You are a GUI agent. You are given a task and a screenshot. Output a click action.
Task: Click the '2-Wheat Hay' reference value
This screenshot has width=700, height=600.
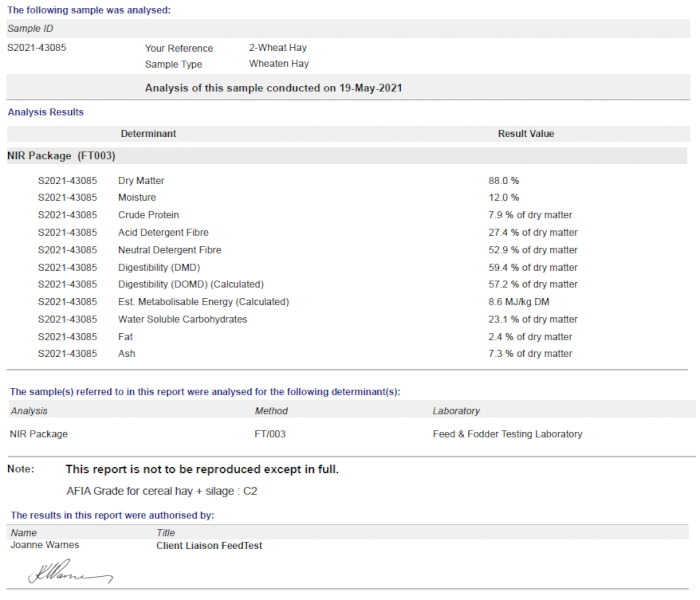(x=278, y=48)
